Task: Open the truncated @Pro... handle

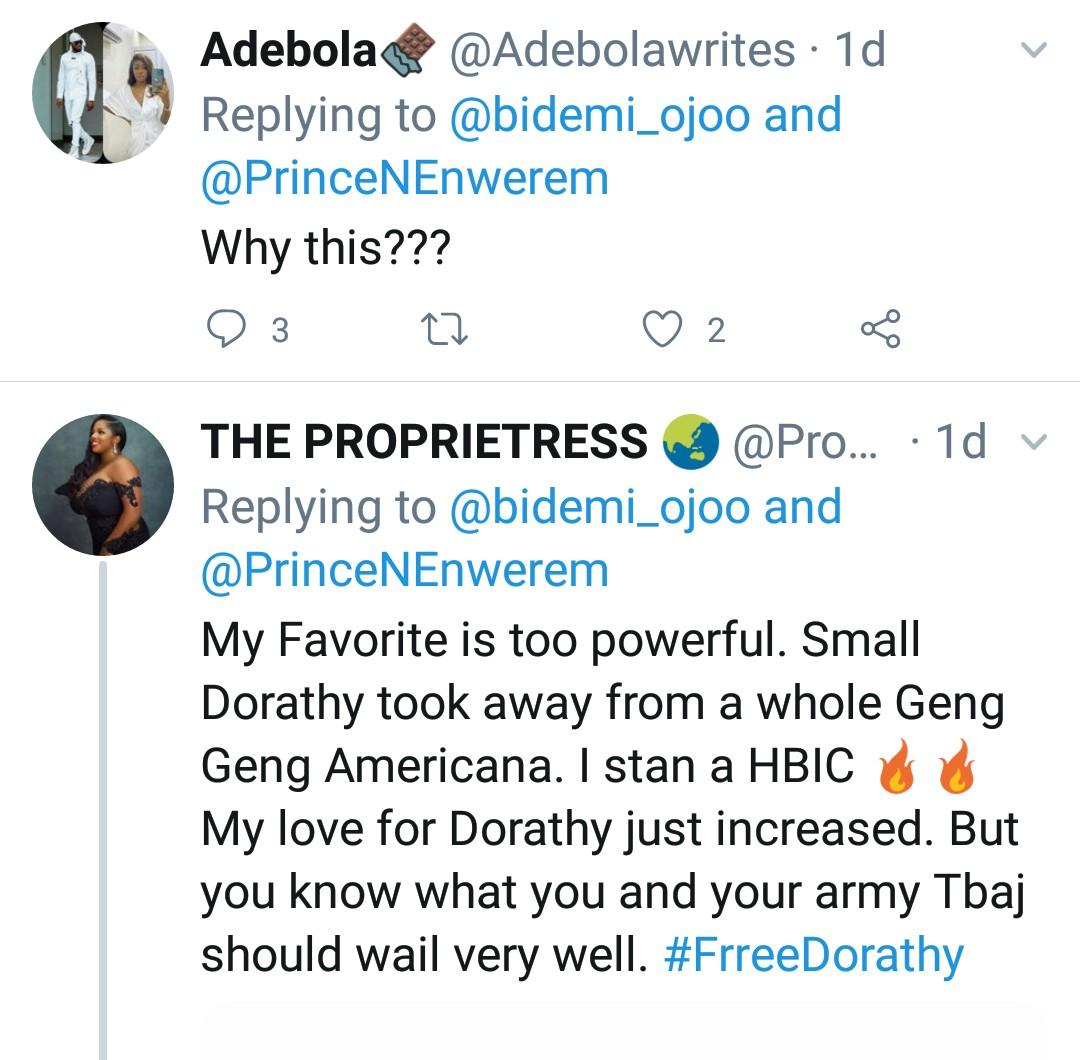Action: pyautogui.click(x=805, y=441)
